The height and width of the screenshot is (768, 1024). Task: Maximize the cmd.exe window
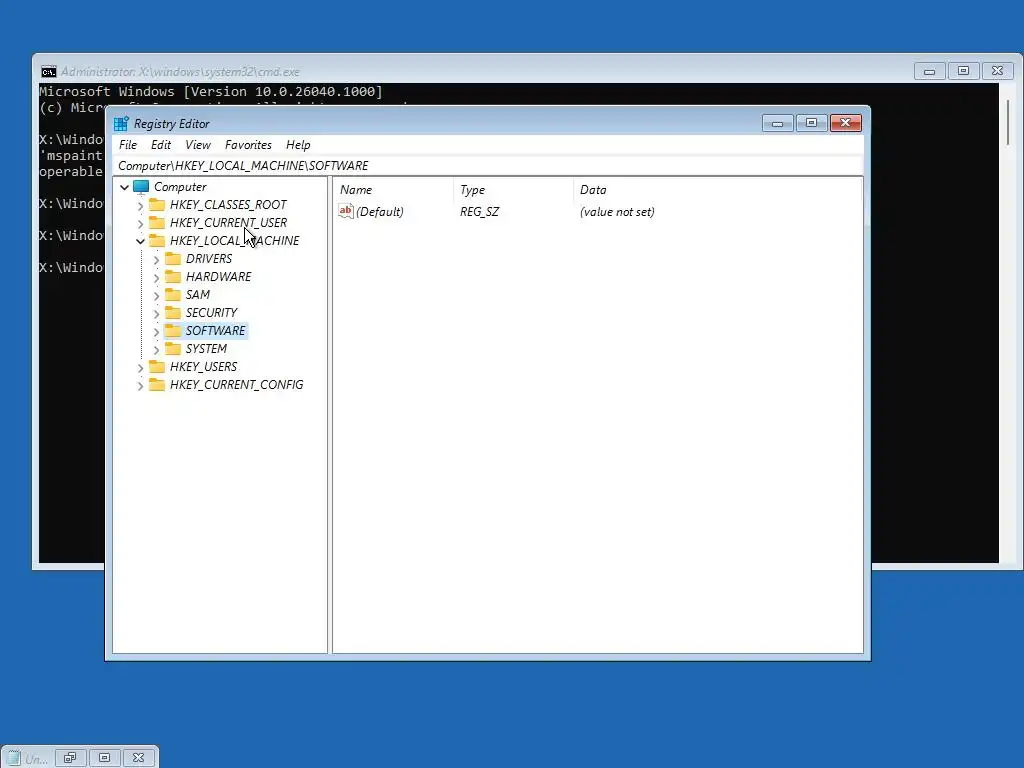964,71
